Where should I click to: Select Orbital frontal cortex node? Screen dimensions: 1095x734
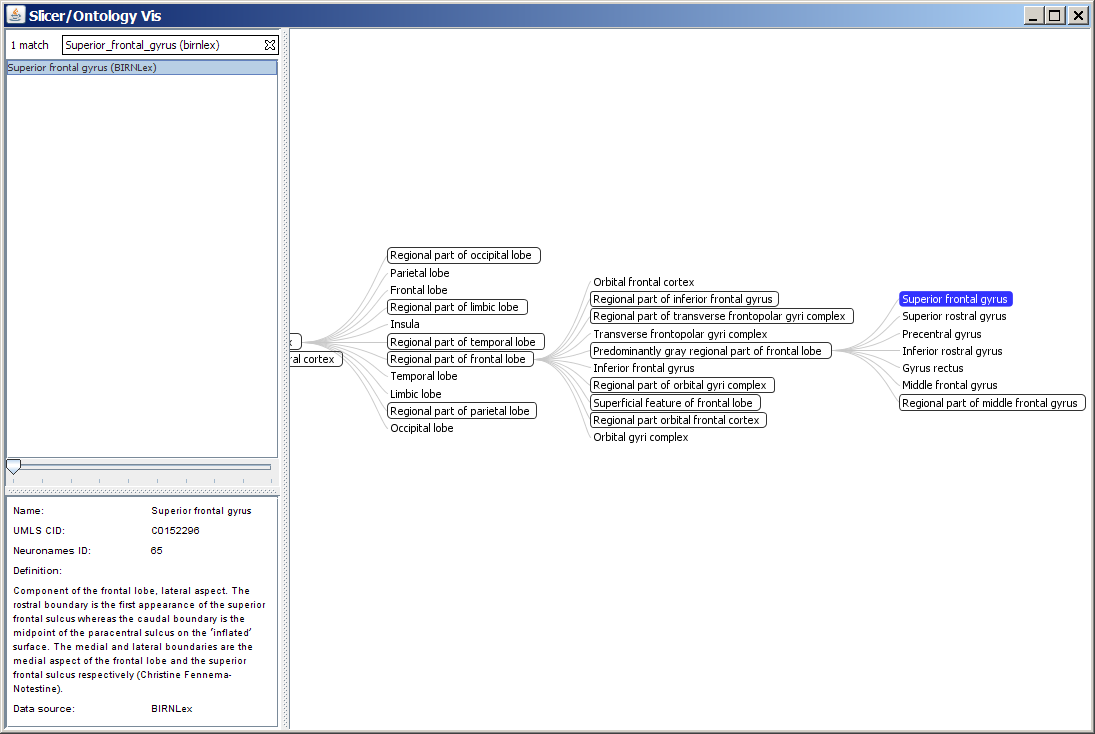(643, 282)
